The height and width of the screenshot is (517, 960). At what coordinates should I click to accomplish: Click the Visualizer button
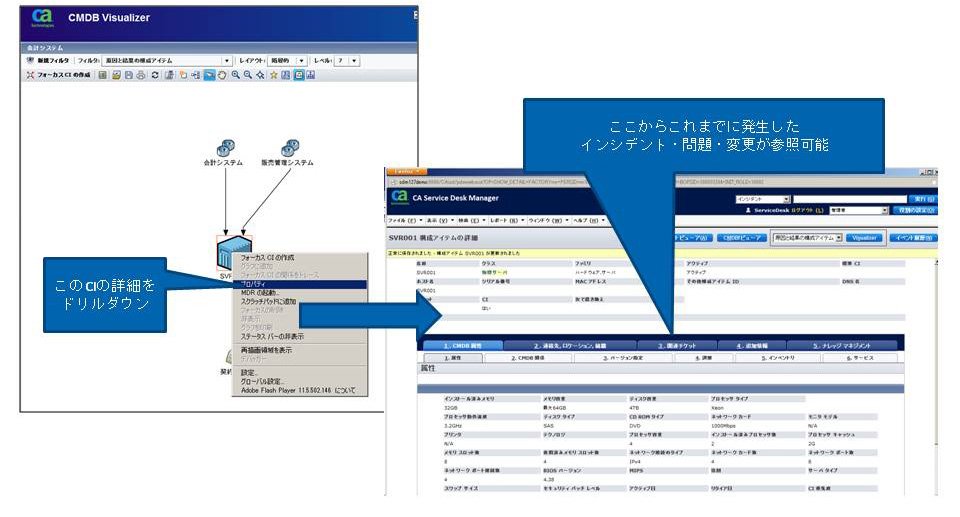click(864, 238)
